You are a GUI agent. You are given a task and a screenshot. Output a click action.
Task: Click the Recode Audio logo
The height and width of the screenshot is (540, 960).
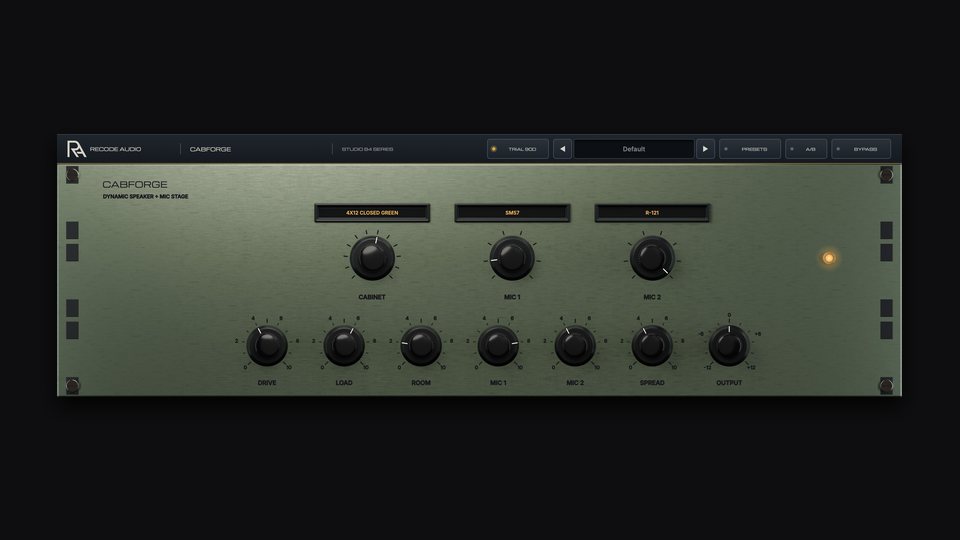tap(76, 149)
